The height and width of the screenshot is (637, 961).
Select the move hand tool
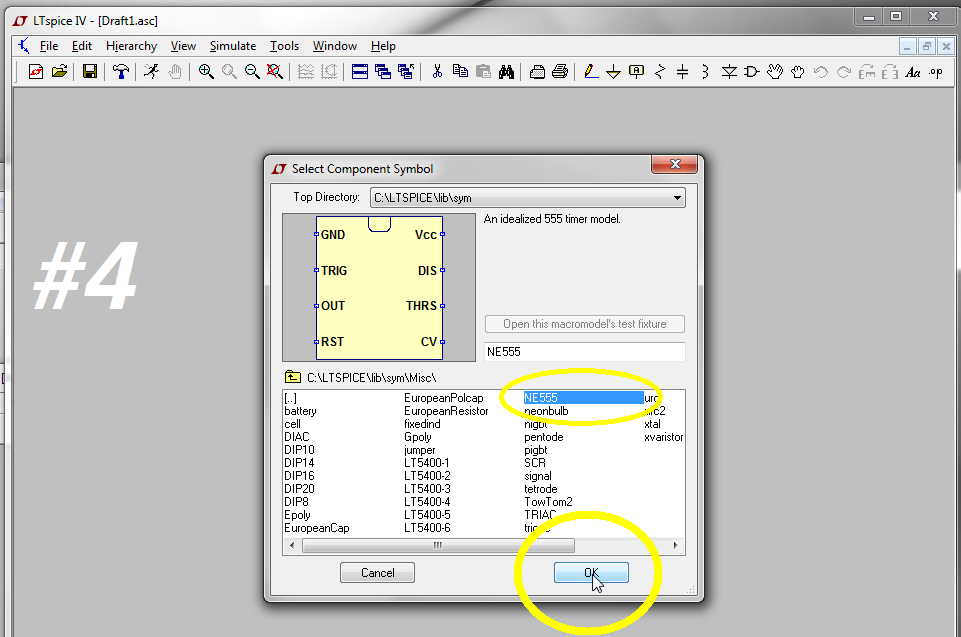pyautogui.click(x=775, y=72)
